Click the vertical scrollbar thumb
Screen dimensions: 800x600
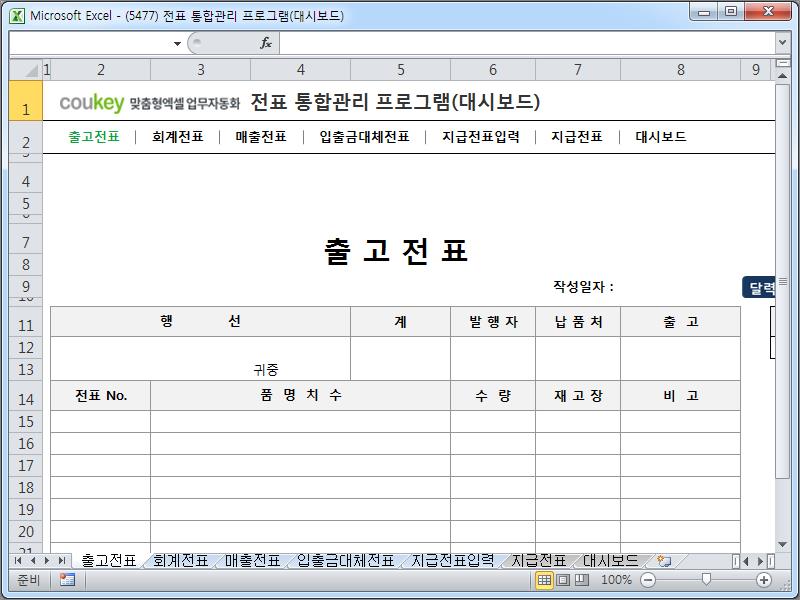pos(782,281)
